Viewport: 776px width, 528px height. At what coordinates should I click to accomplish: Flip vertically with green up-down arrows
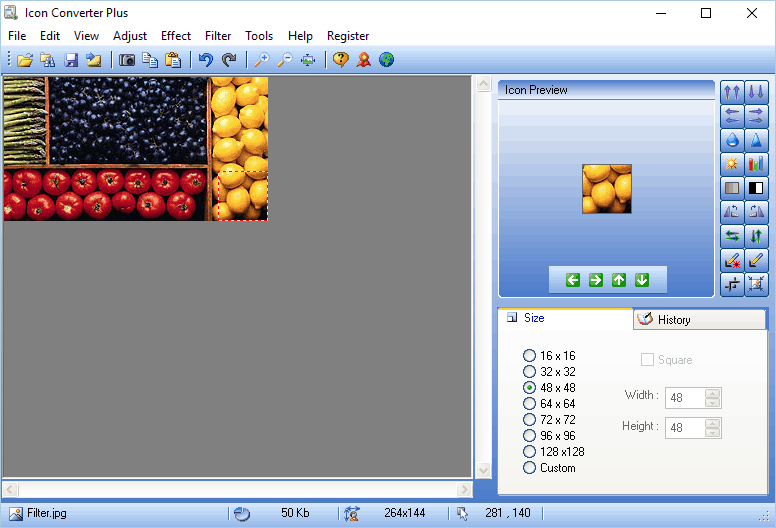[x=756, y=236]
